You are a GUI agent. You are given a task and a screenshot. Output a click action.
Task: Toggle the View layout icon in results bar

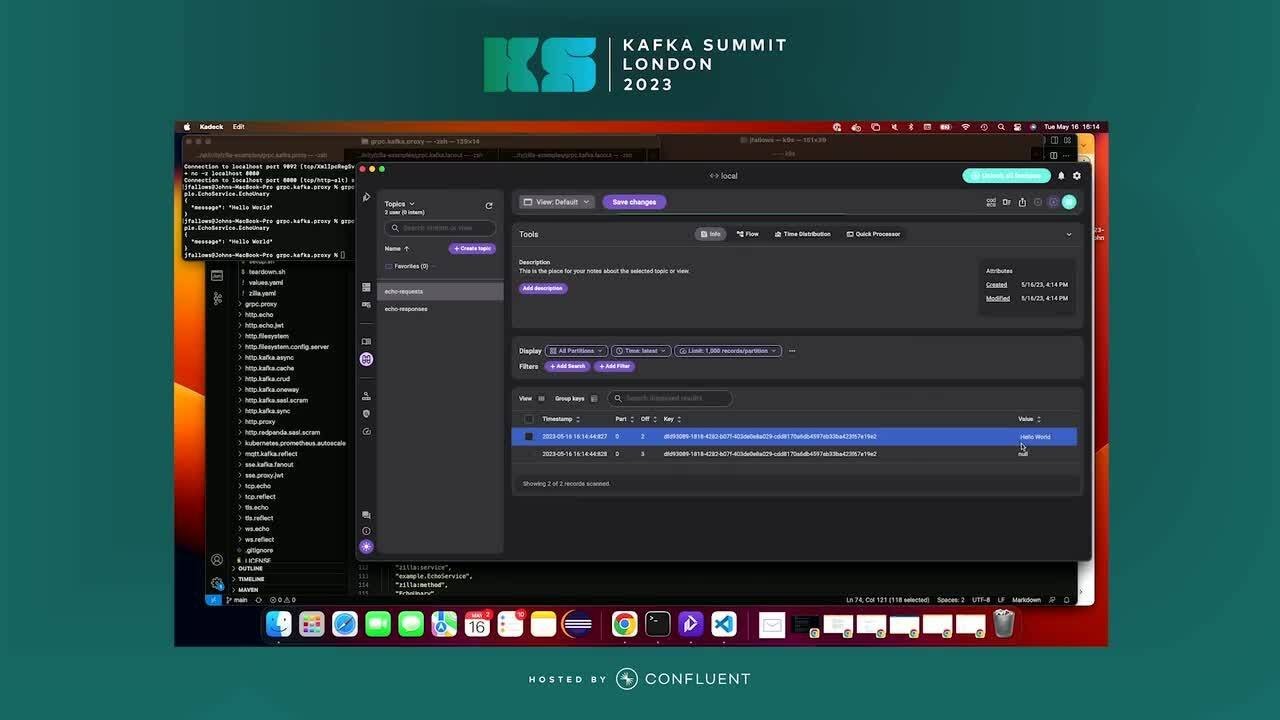[x=541, y=399]
